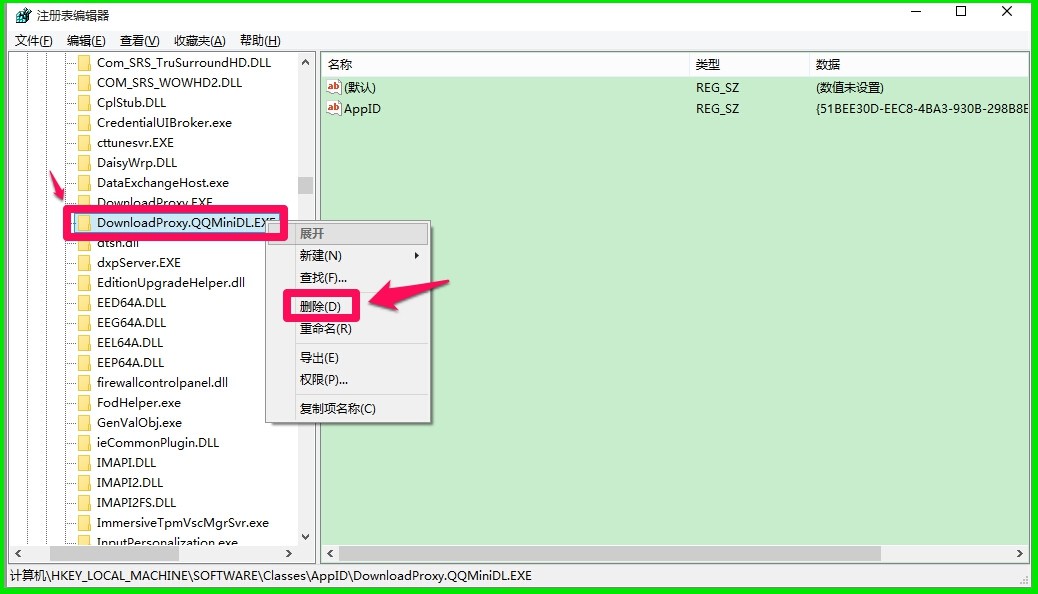Click the DownloadProxy.QQMiniDL.EXE folder icon
Screen dimensions: 1038x594
[x=84, y=222]
